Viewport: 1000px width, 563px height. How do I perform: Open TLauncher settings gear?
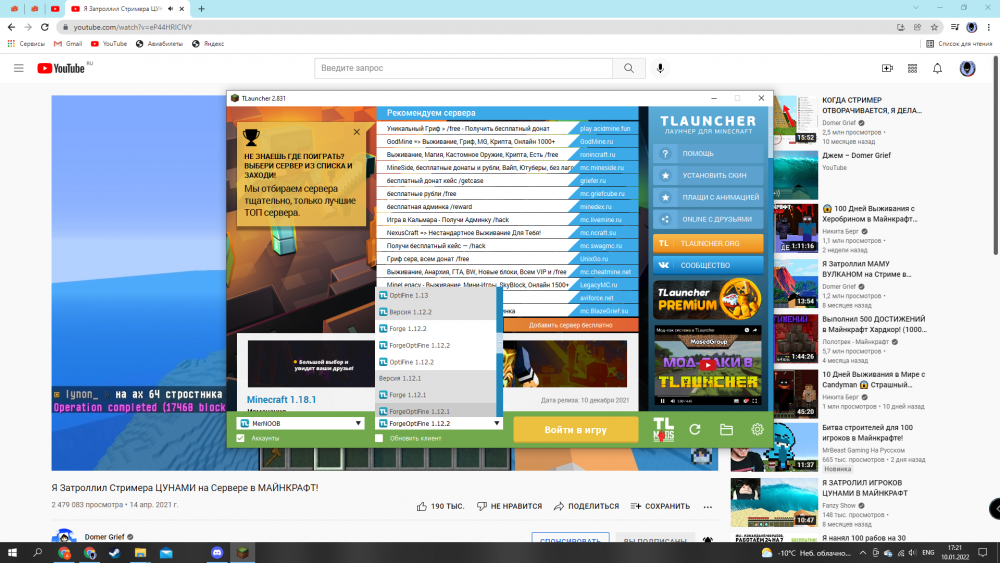coord(757,430)
